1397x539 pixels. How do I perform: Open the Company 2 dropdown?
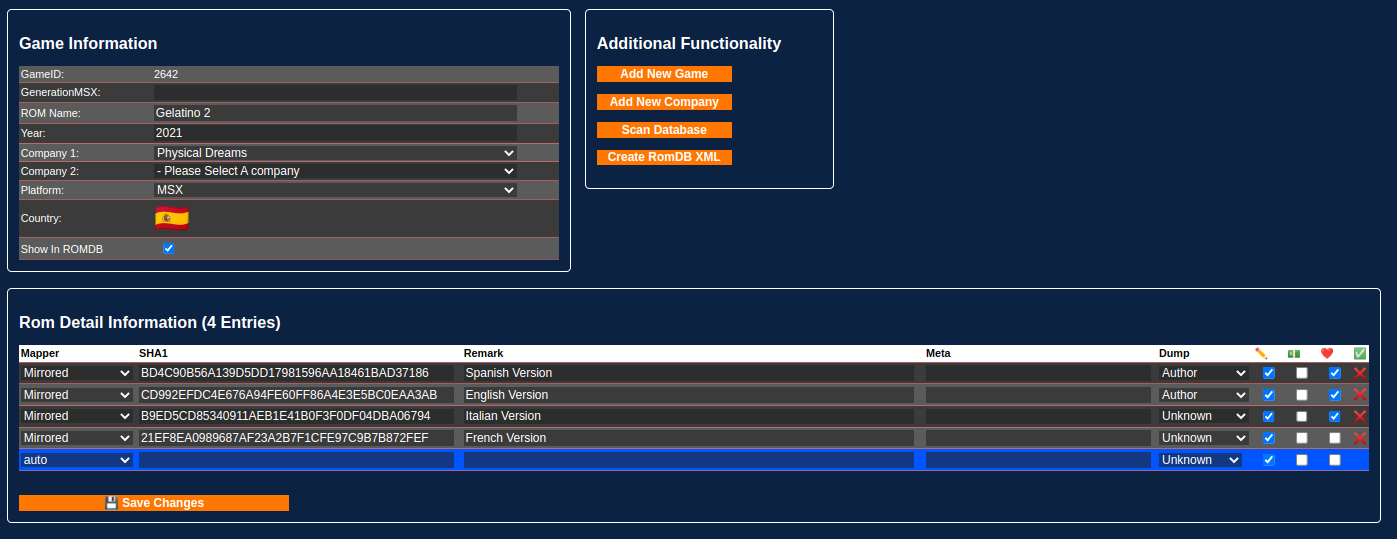click(335, 171)
